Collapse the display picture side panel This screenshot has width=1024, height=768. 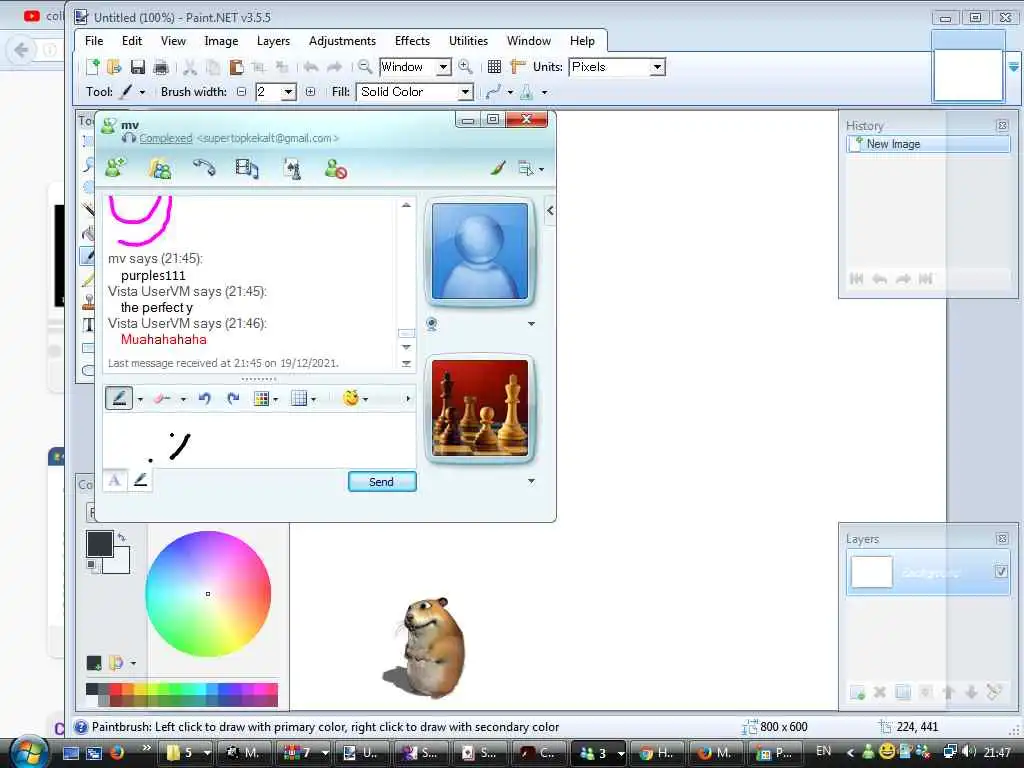point(550,210)
